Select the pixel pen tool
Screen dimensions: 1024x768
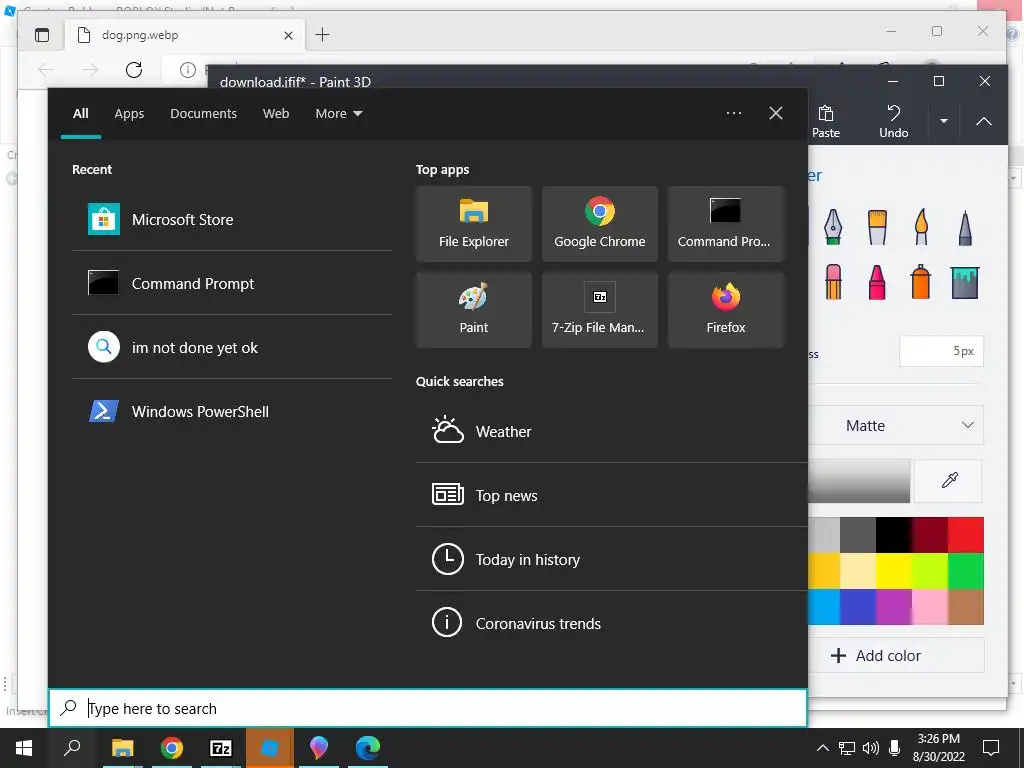[965, 227]
